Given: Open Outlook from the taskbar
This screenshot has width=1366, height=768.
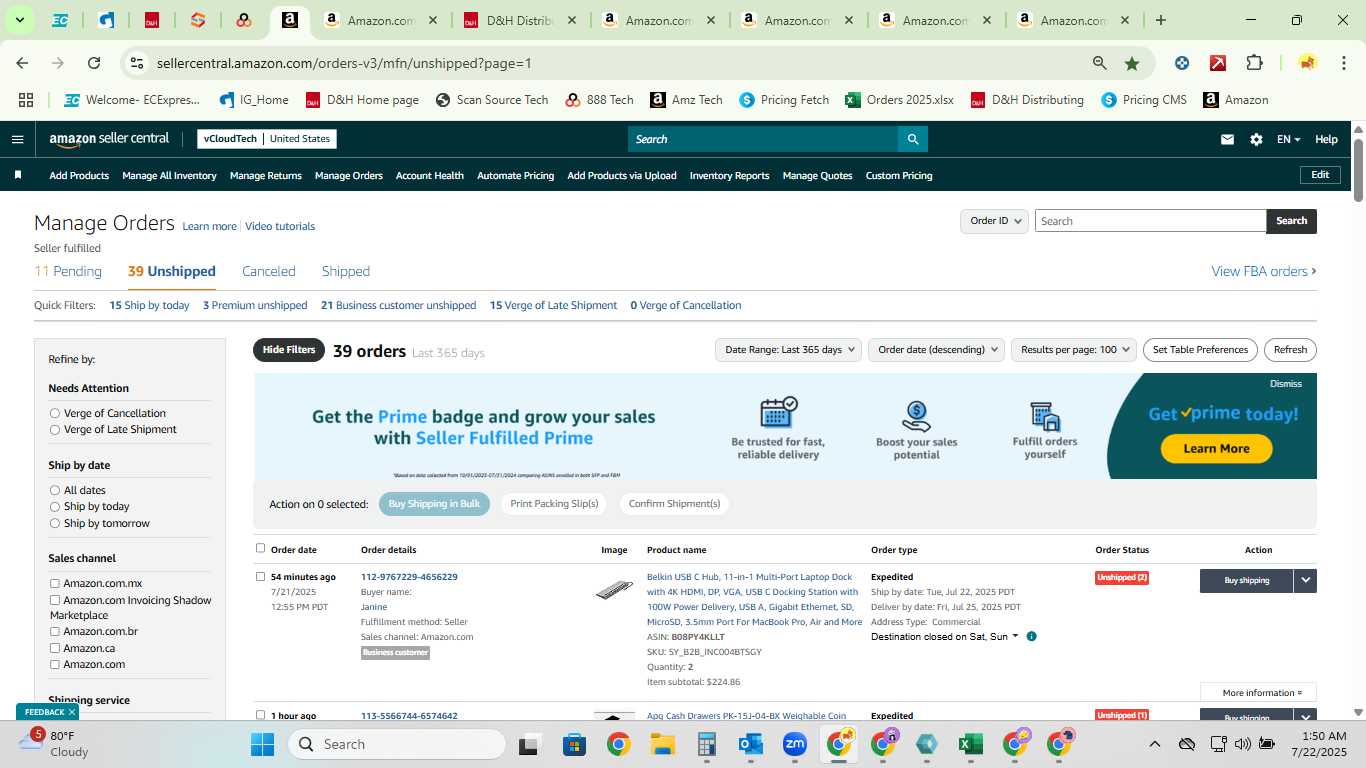Looking at the screenshot, I should (x=750, y=744).
